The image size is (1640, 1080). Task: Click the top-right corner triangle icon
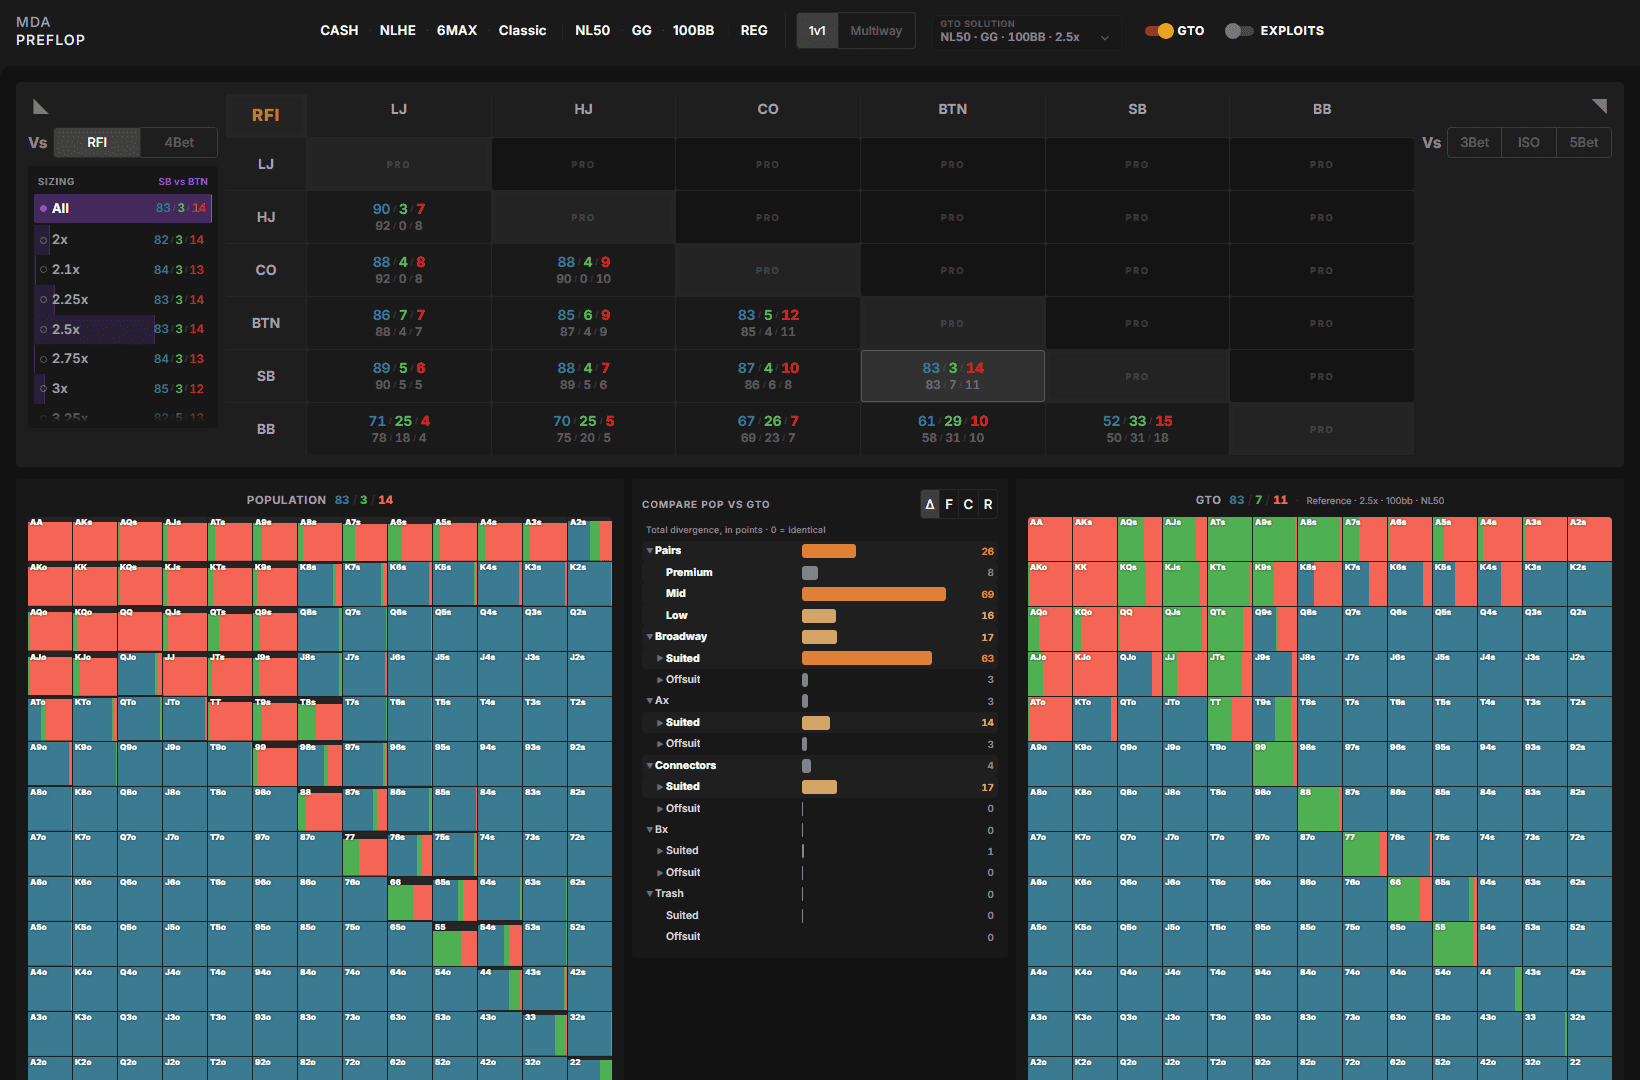(1599, 106)
